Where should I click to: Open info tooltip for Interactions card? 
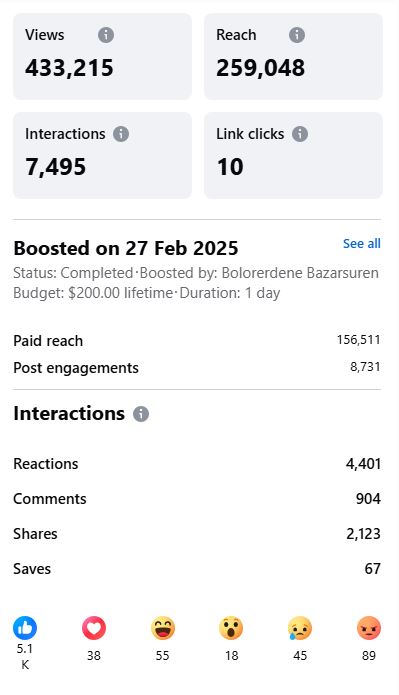tap(121, 134)
